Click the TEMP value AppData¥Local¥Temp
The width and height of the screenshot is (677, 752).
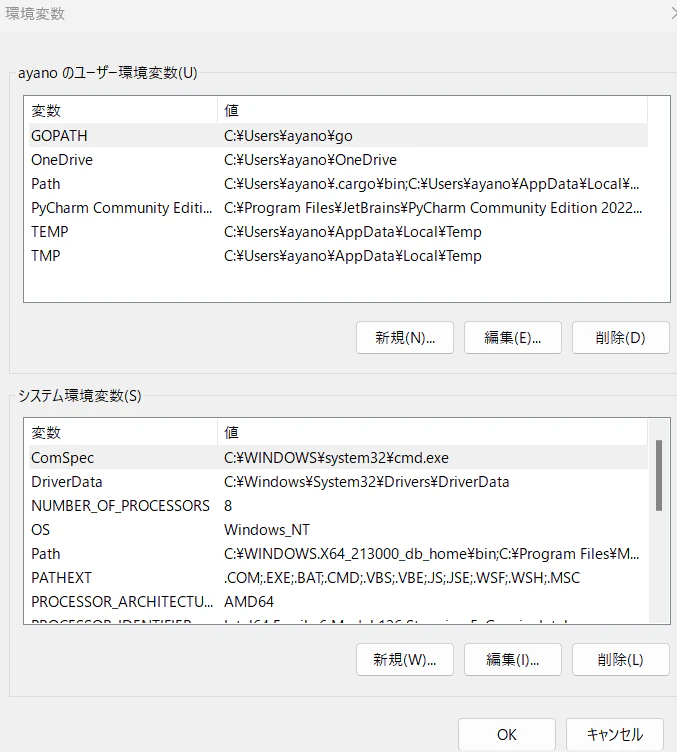[x=352, y=232]
